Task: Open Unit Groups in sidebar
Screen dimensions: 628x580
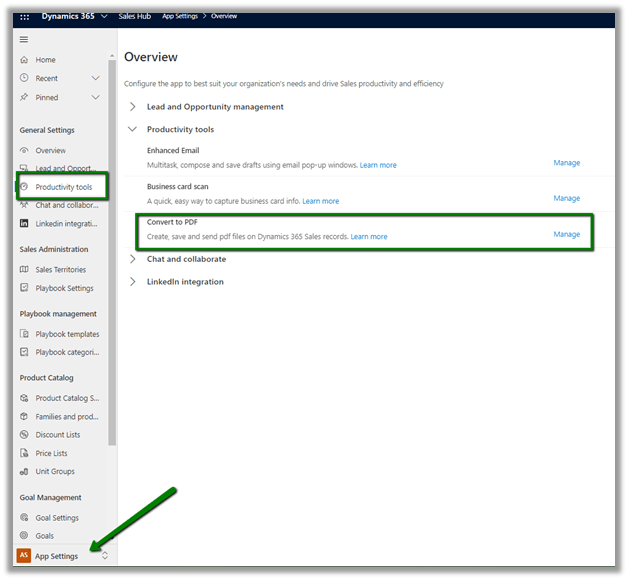Action: [x=55, y=471]
